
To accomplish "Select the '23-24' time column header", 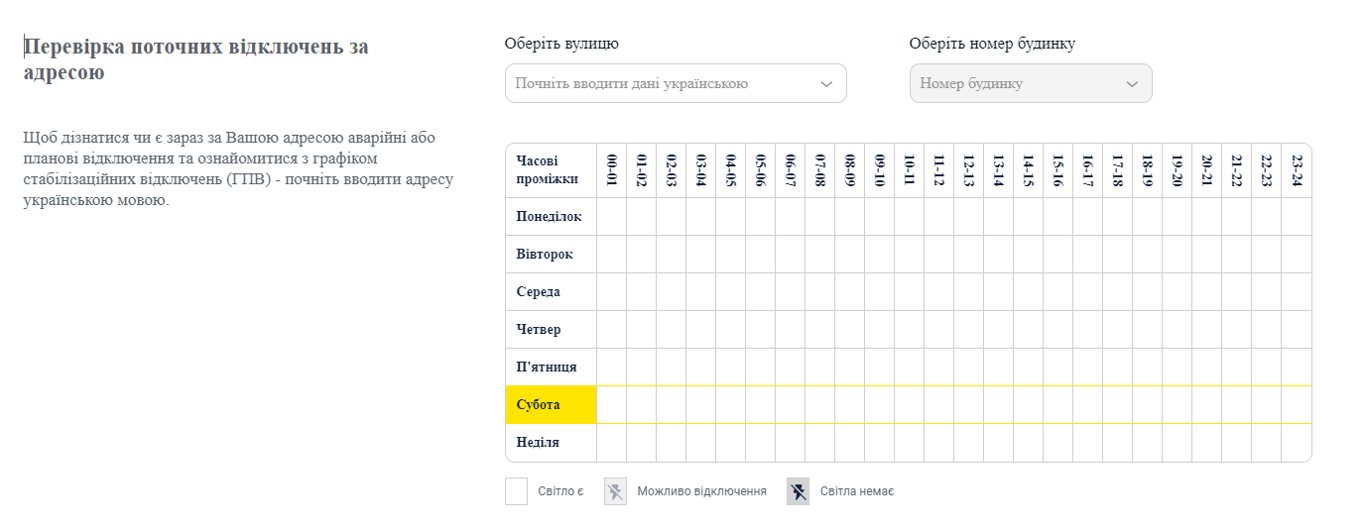I will 1296,171.
